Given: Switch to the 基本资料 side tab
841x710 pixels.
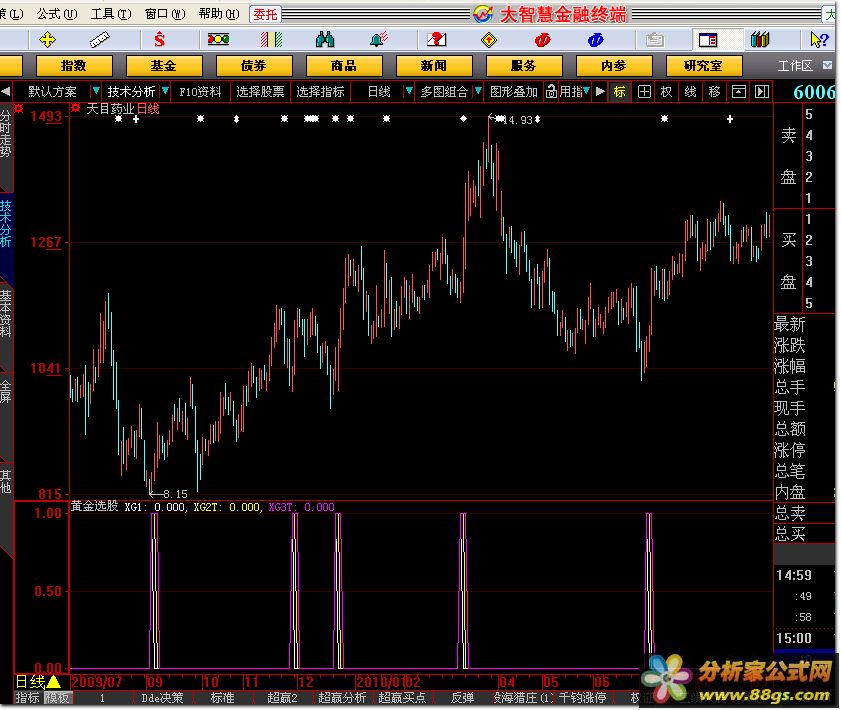Looking at the screenshot, I should (5, 314).
